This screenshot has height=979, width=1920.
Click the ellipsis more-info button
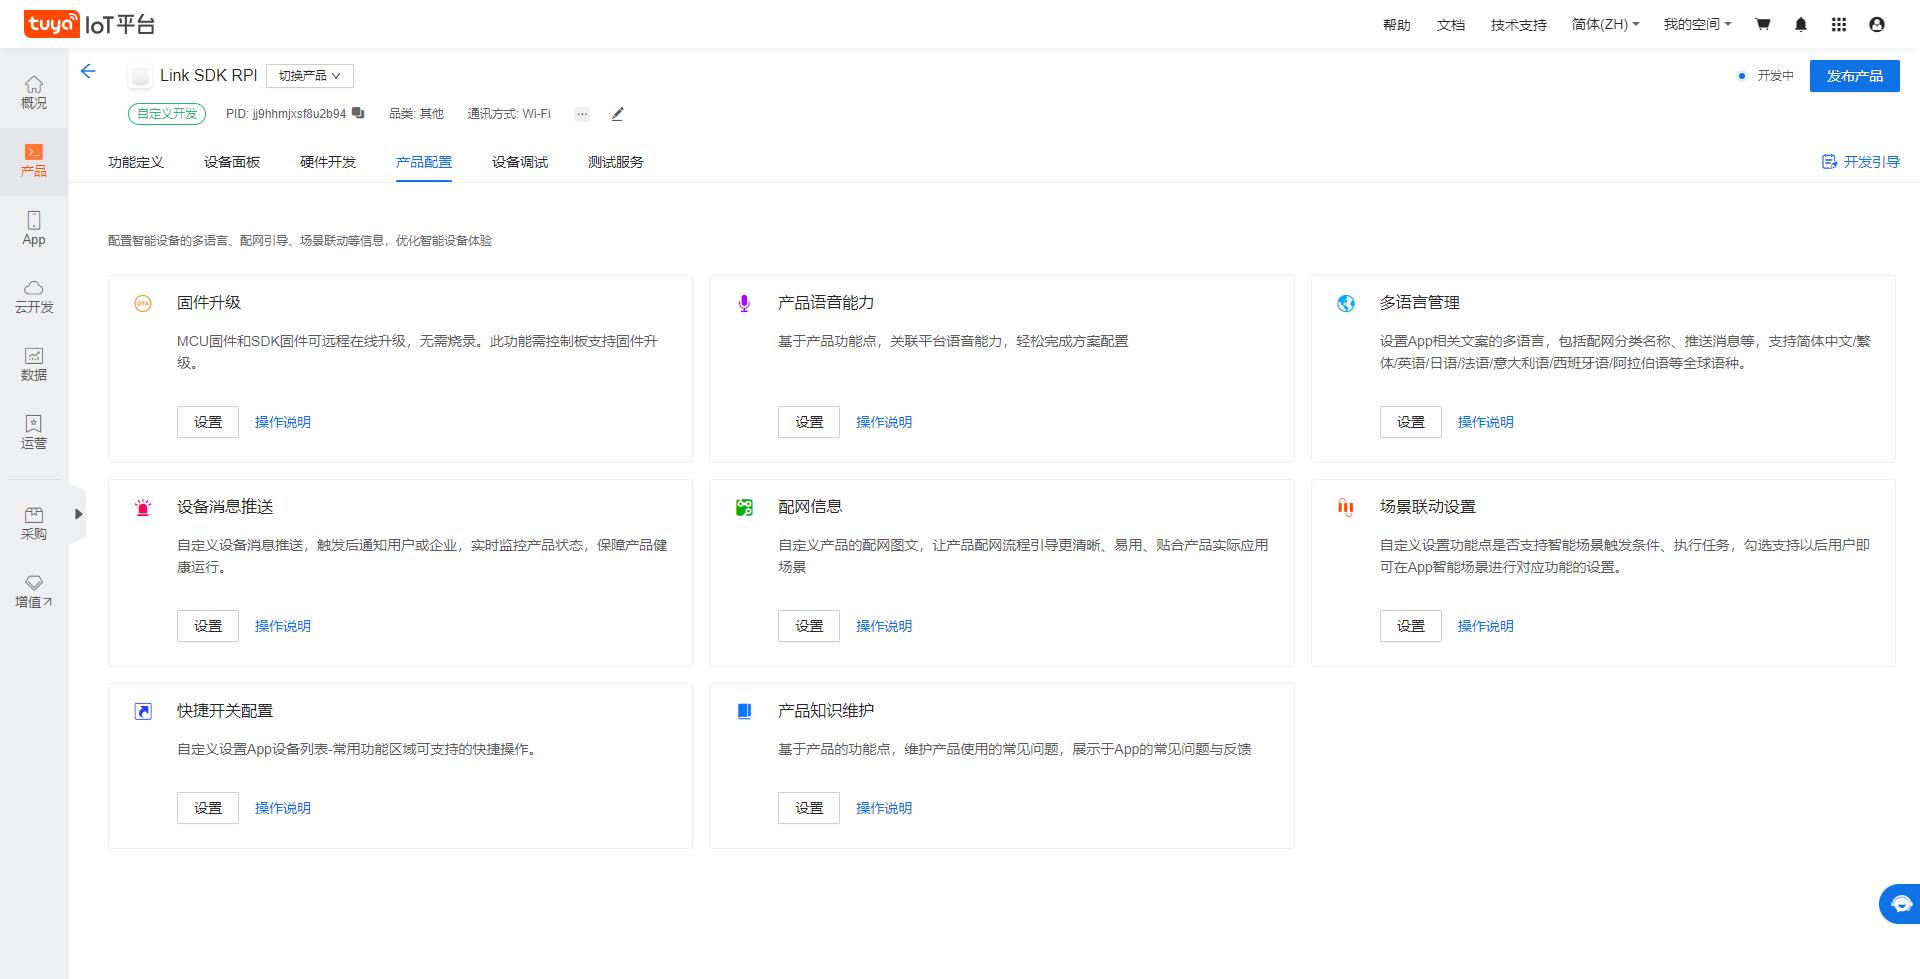pyautogui.click(x=582, y=114)
